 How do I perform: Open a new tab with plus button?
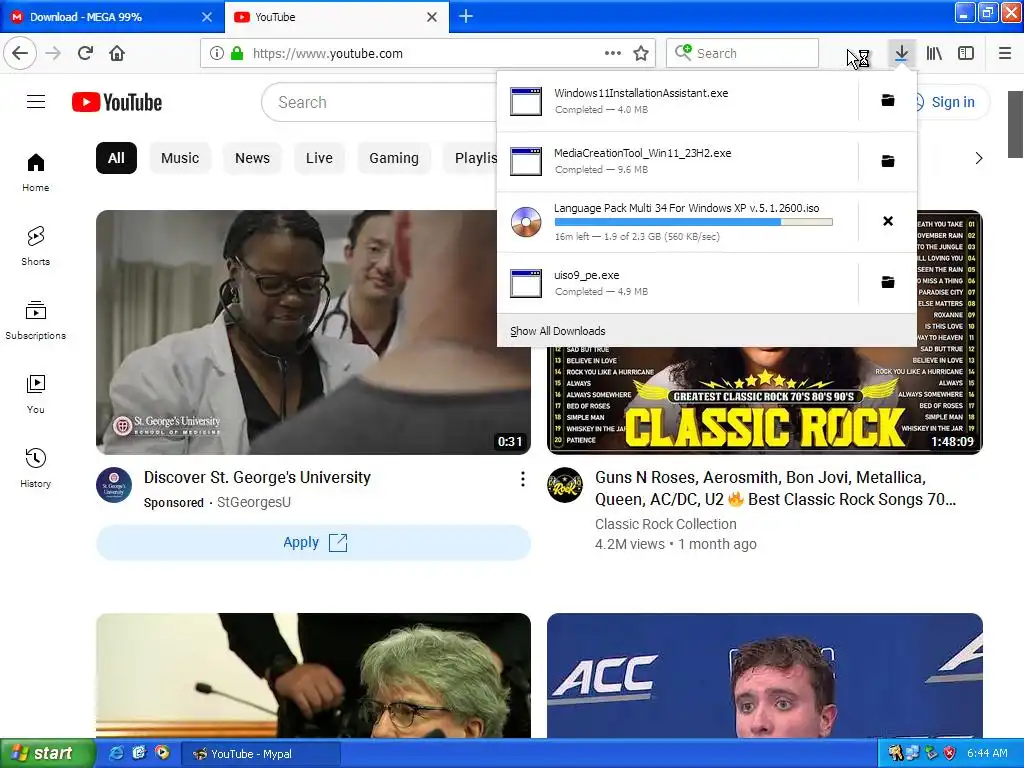(466, 16)
